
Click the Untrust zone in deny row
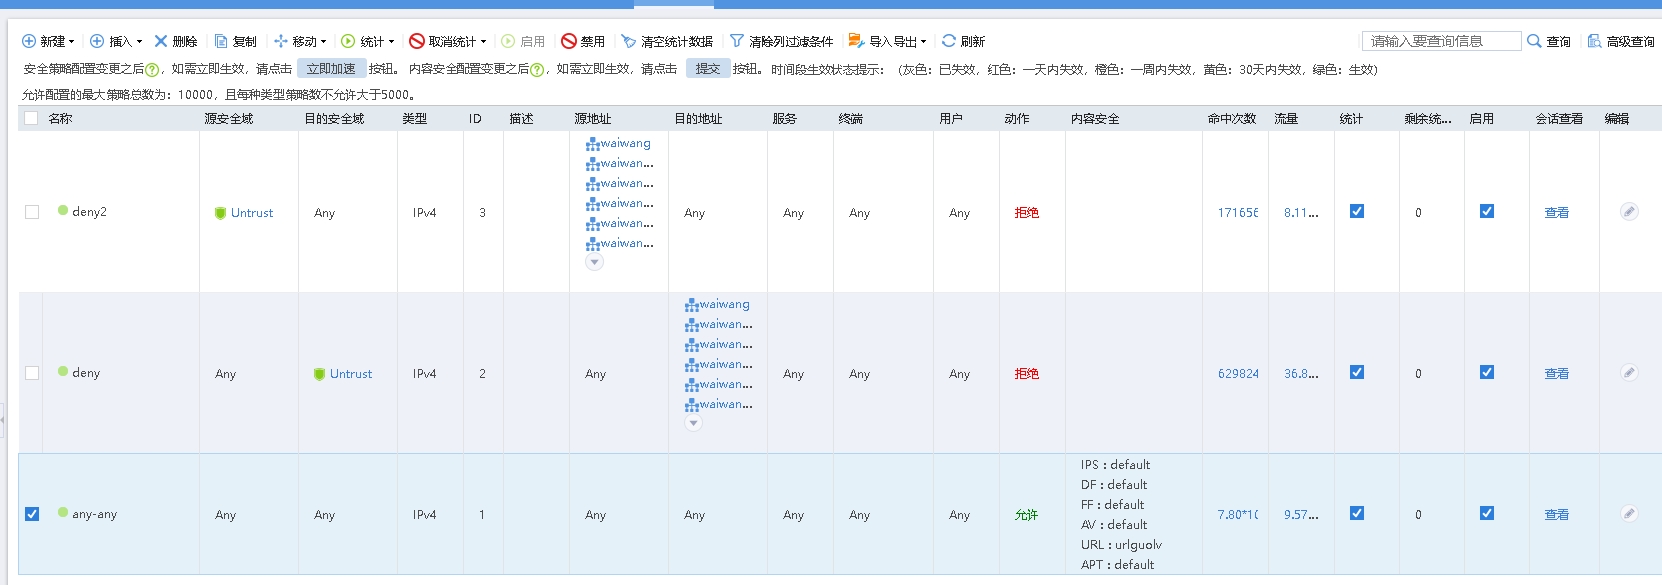pyautogui.click(x=351, y=374)
